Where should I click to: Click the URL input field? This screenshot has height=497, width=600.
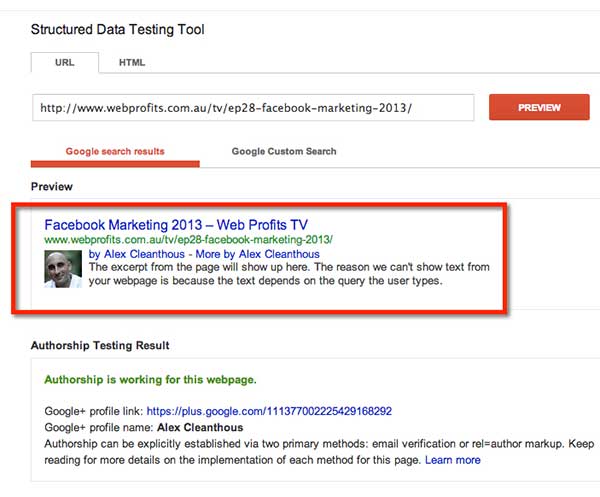(253, 108)
